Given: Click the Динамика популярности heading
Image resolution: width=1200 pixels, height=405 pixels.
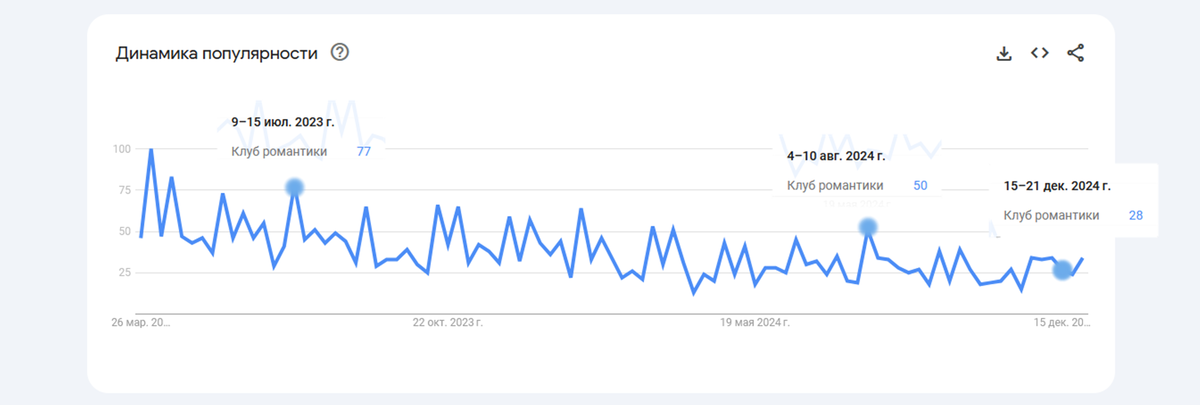Looking at the screenshot, I should (217, 53).
